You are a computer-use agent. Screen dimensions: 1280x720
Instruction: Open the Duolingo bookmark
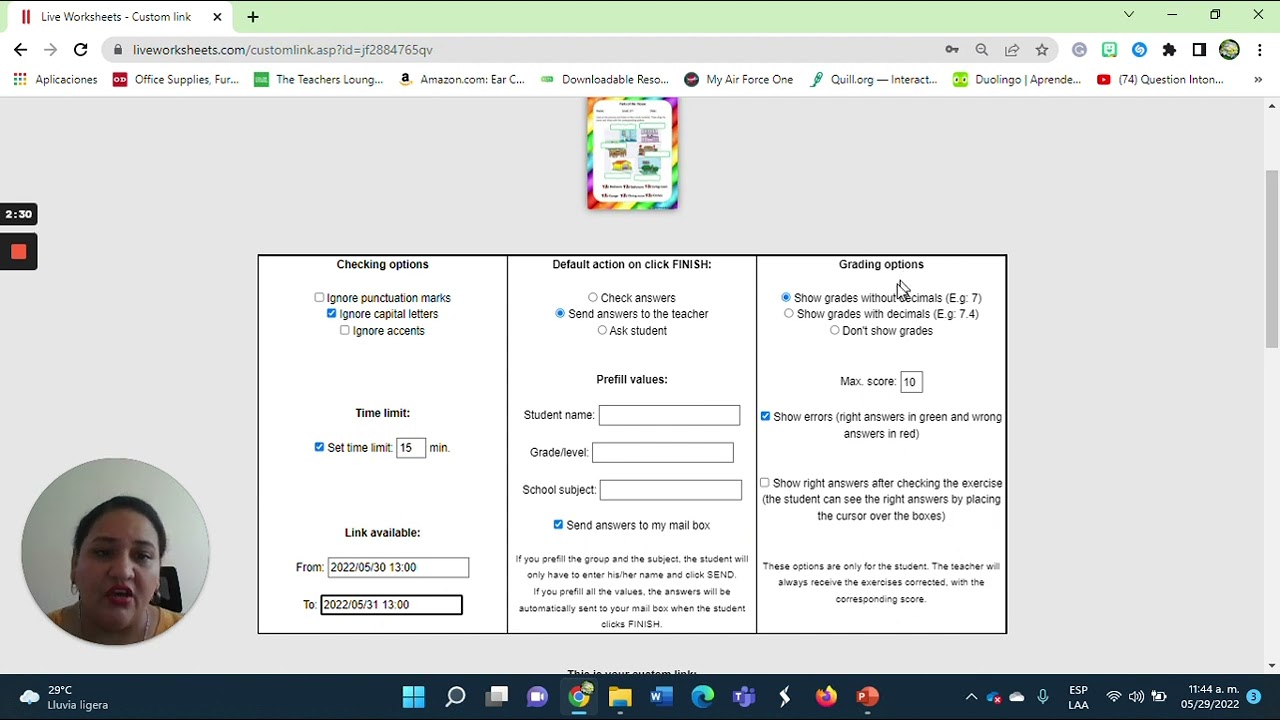coord(1017,79)
